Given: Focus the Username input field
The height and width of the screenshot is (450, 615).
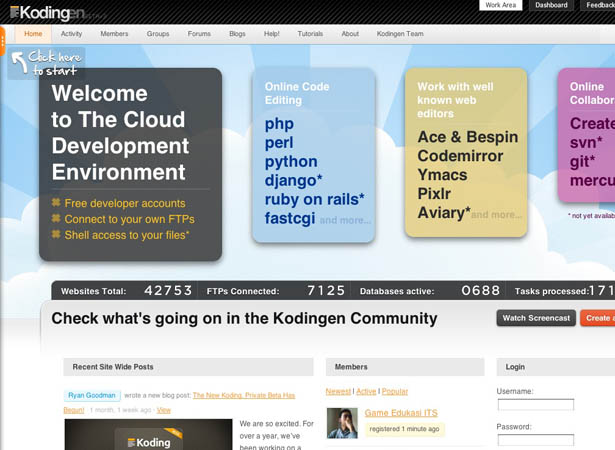Looking at the screenshot, I should coord(536,404).
